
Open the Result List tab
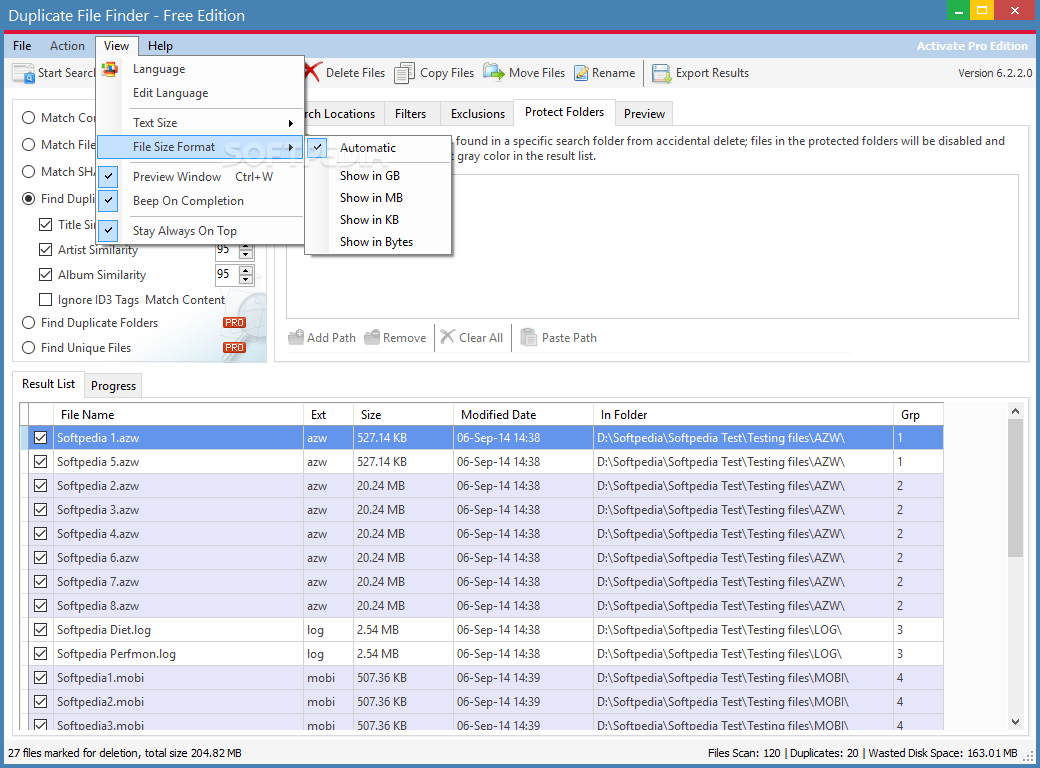[x=48, y=384]
